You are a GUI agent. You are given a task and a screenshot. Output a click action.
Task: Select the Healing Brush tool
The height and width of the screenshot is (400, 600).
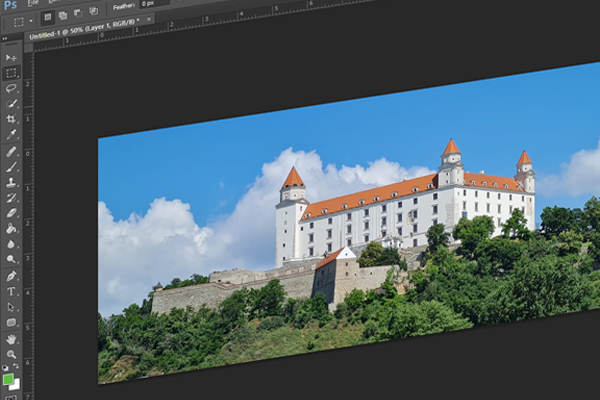11,152
